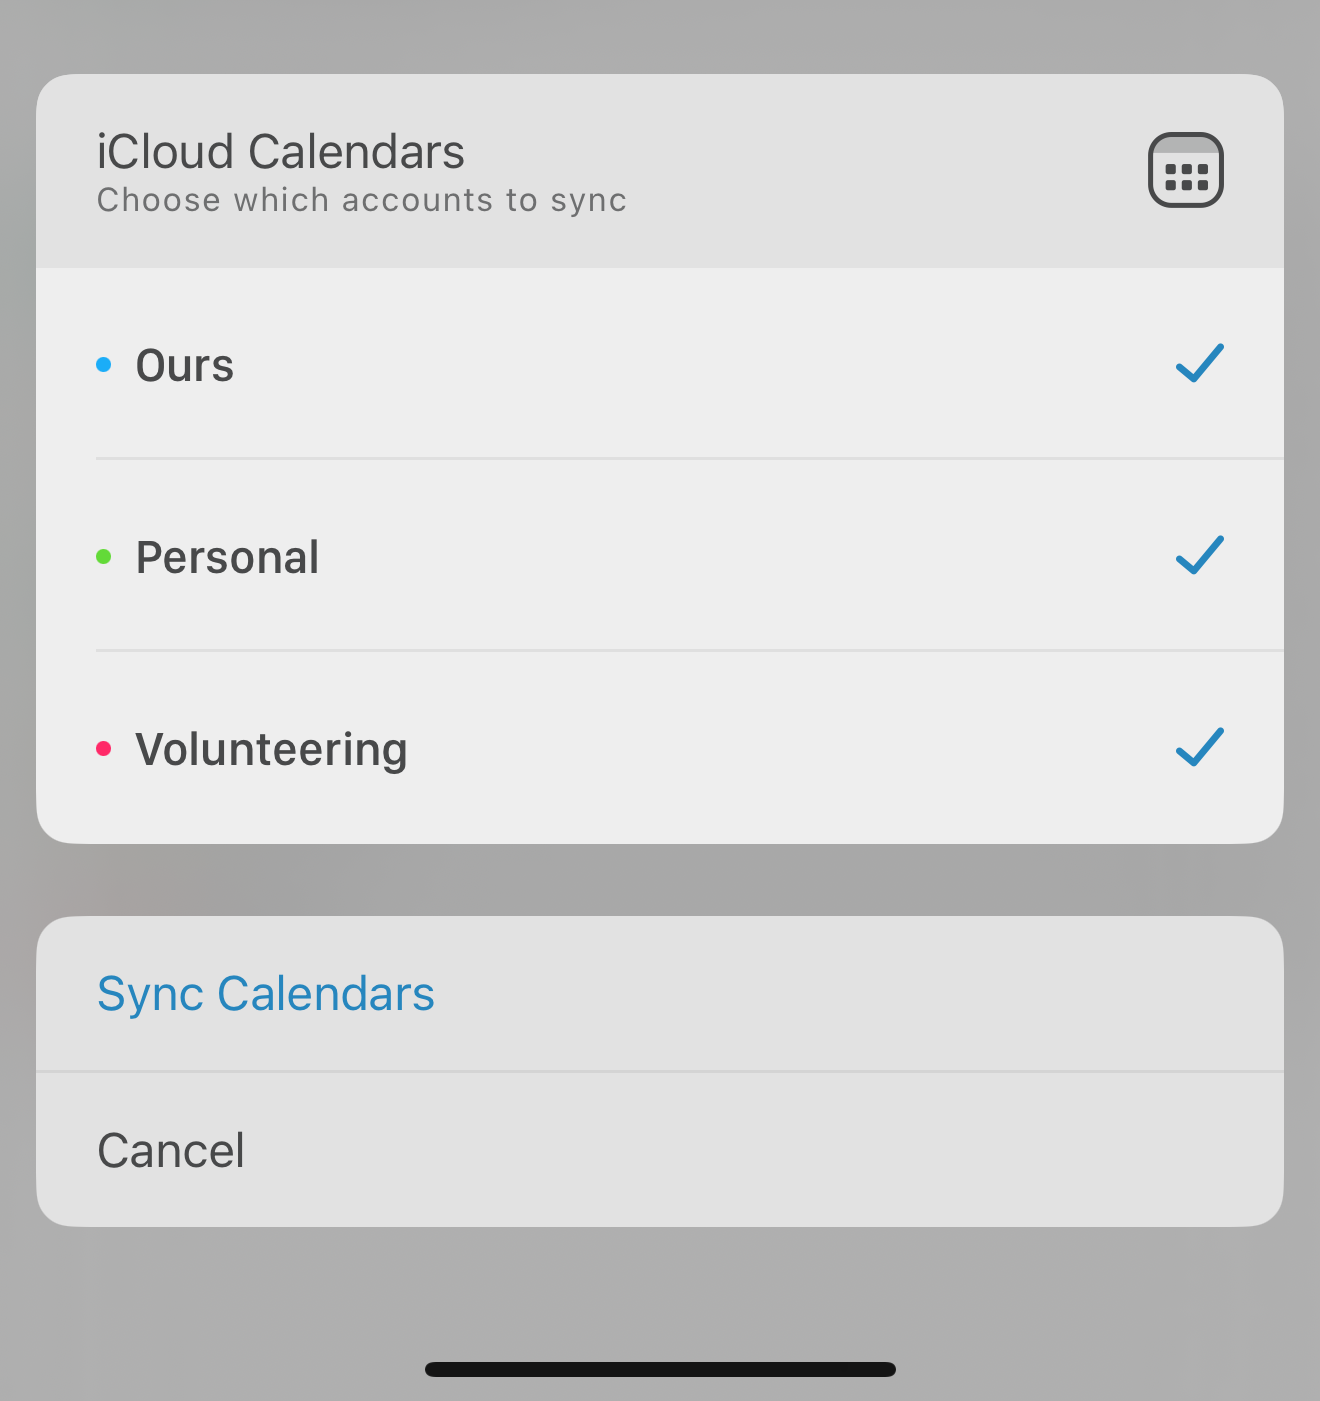The width and height of the screenshot is (1320, 1401).
Task: Choose the Volunteering calendar label
Action: tap(271, 750)
